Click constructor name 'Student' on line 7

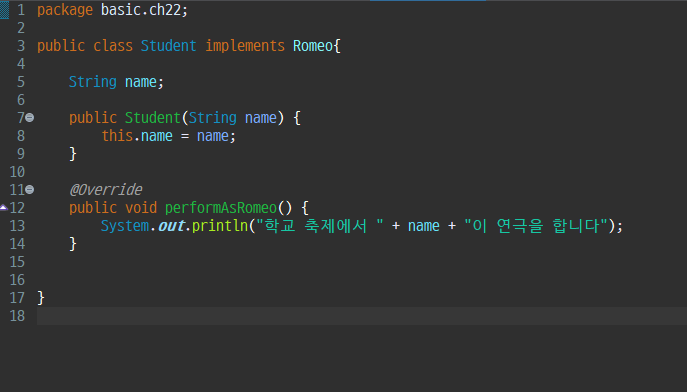click(x=153, y=117)
